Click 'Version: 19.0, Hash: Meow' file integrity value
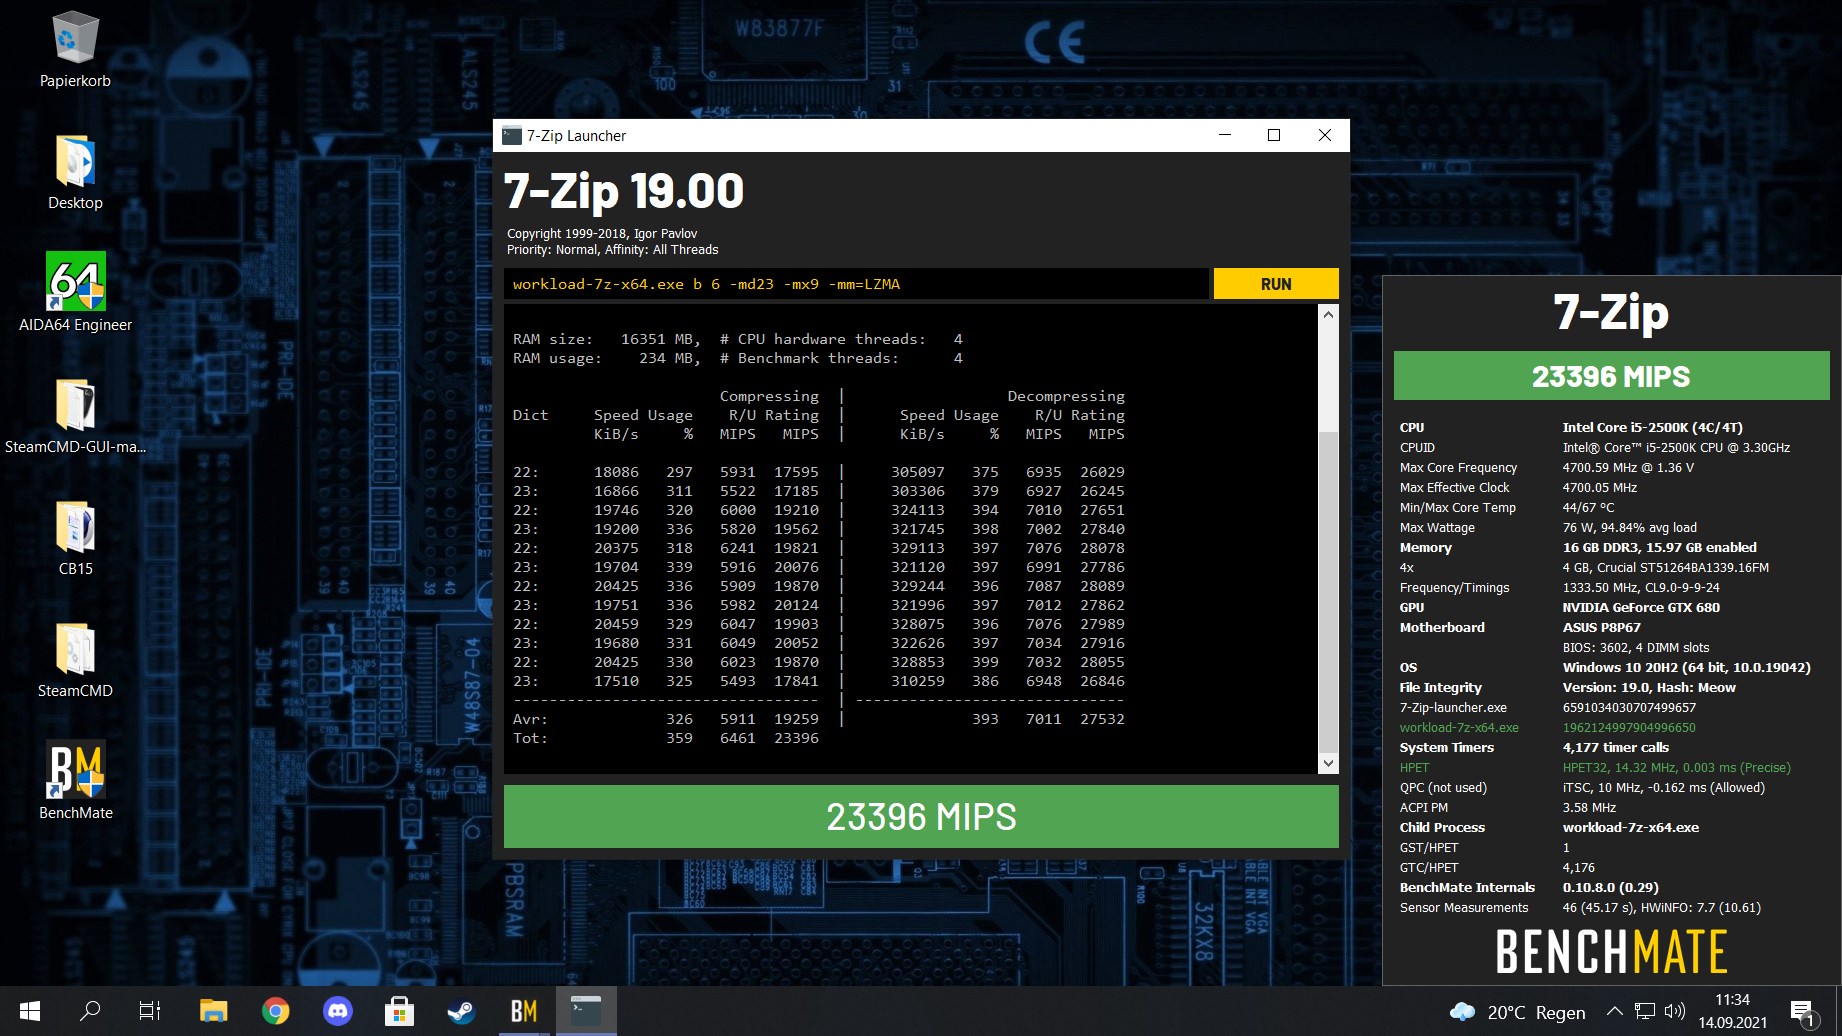 pos(1649,687)
